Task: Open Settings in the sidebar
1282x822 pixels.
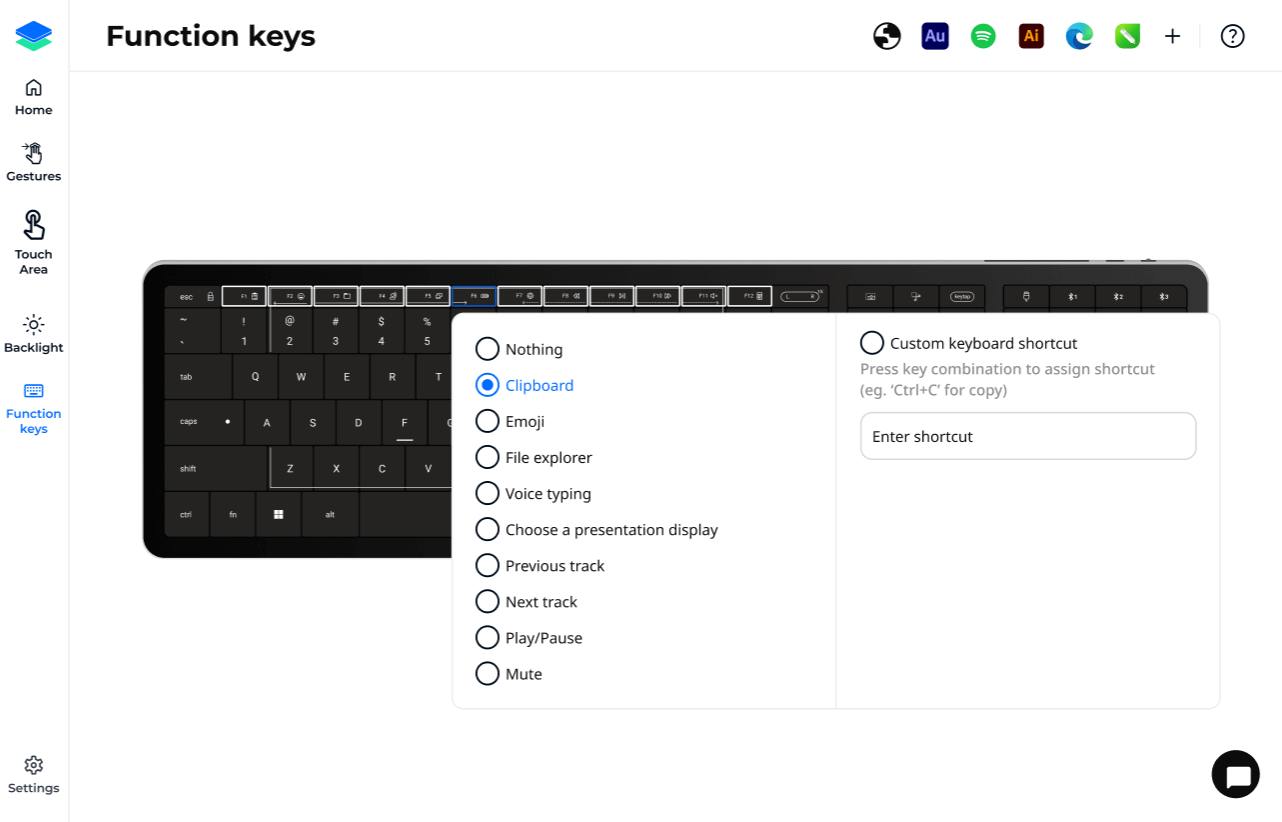Action: 33,775
